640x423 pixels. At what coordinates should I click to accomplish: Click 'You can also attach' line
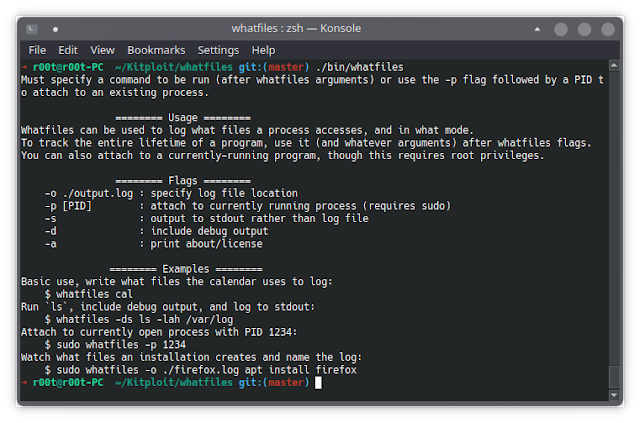click(x=283, y=156)
